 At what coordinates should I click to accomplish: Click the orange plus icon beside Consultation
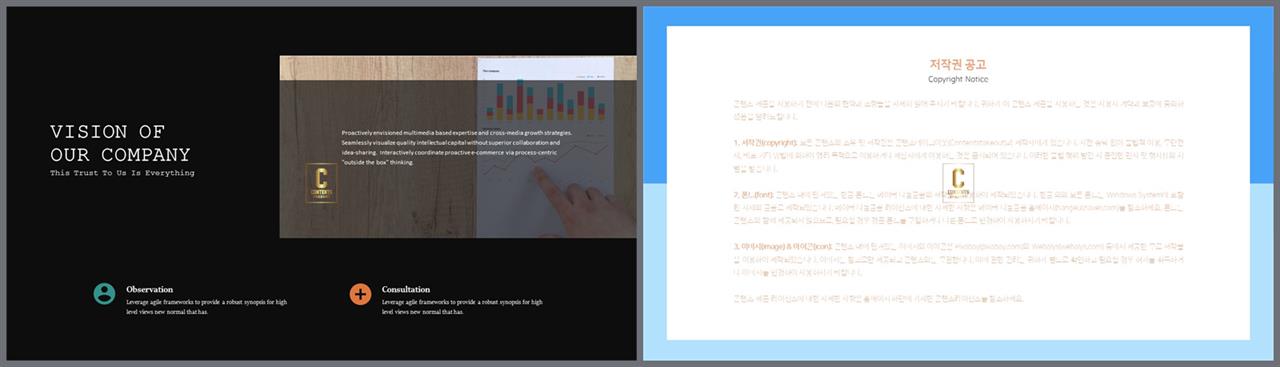[360, 294]
